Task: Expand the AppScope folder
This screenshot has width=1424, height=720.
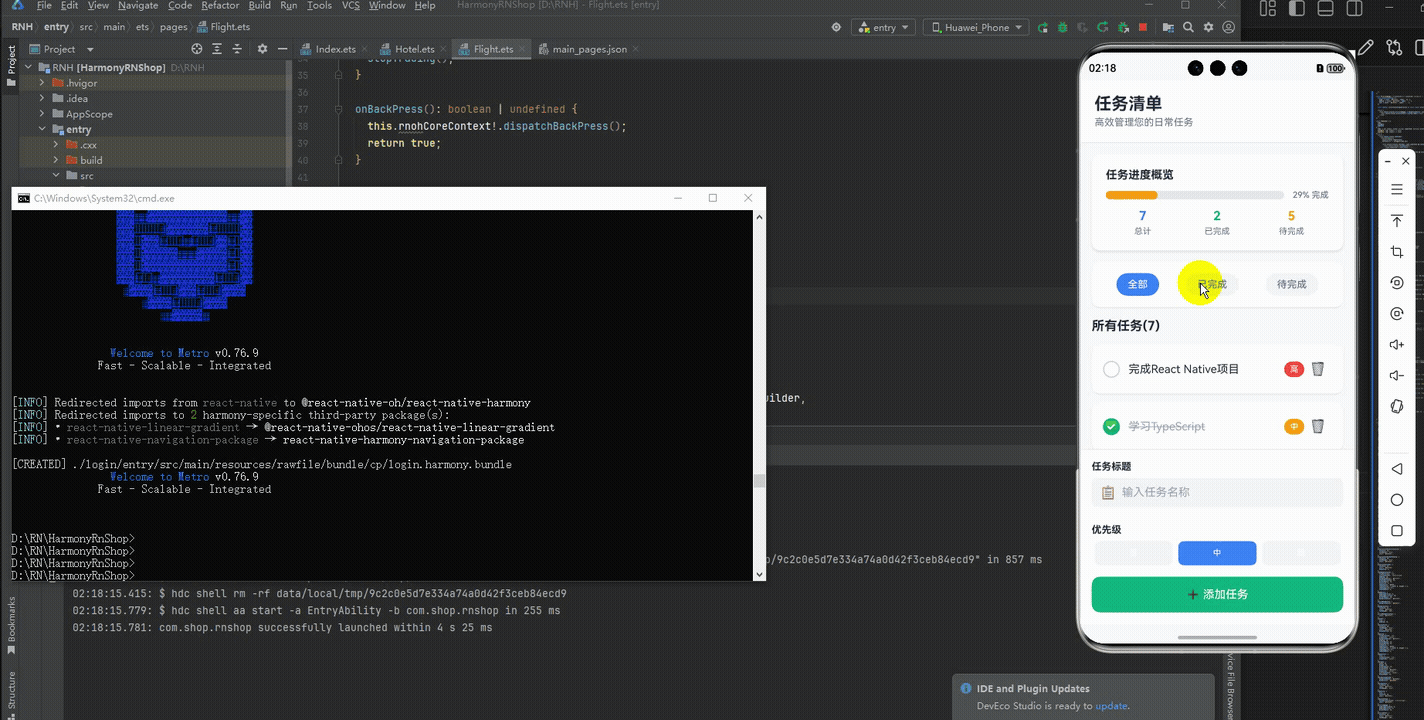Action: pyautogui.click(x=42, y=114)
